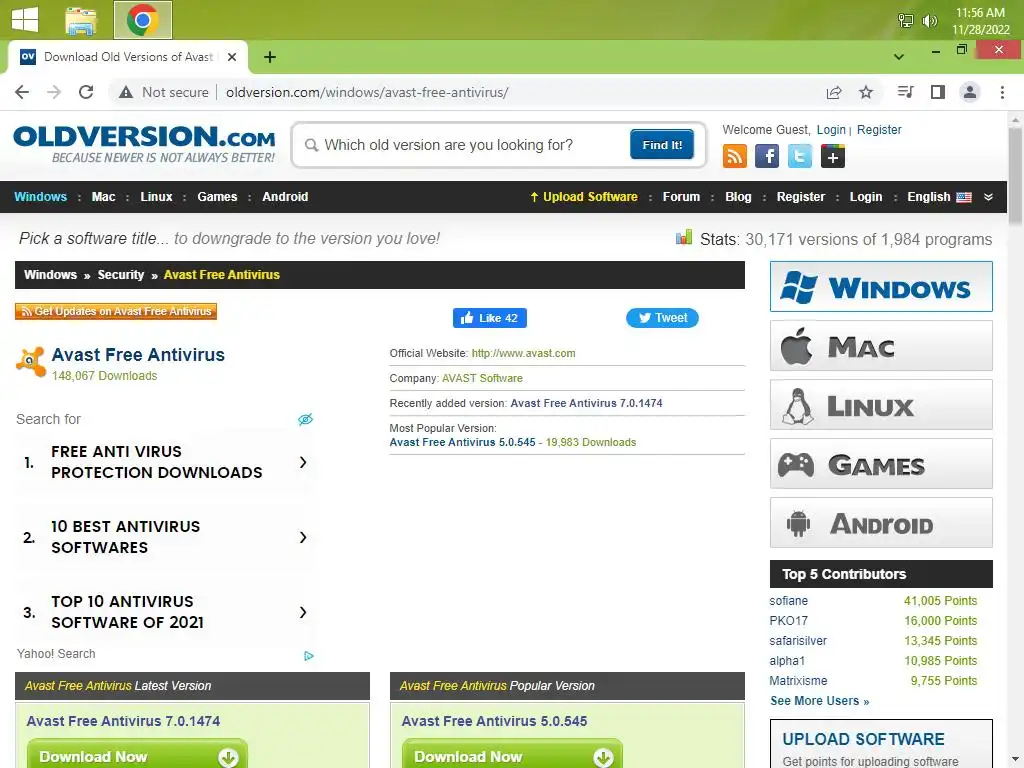1024x768 pixels.
Task: Click the Chrome taskbar icon
Action: click(142, 20)
